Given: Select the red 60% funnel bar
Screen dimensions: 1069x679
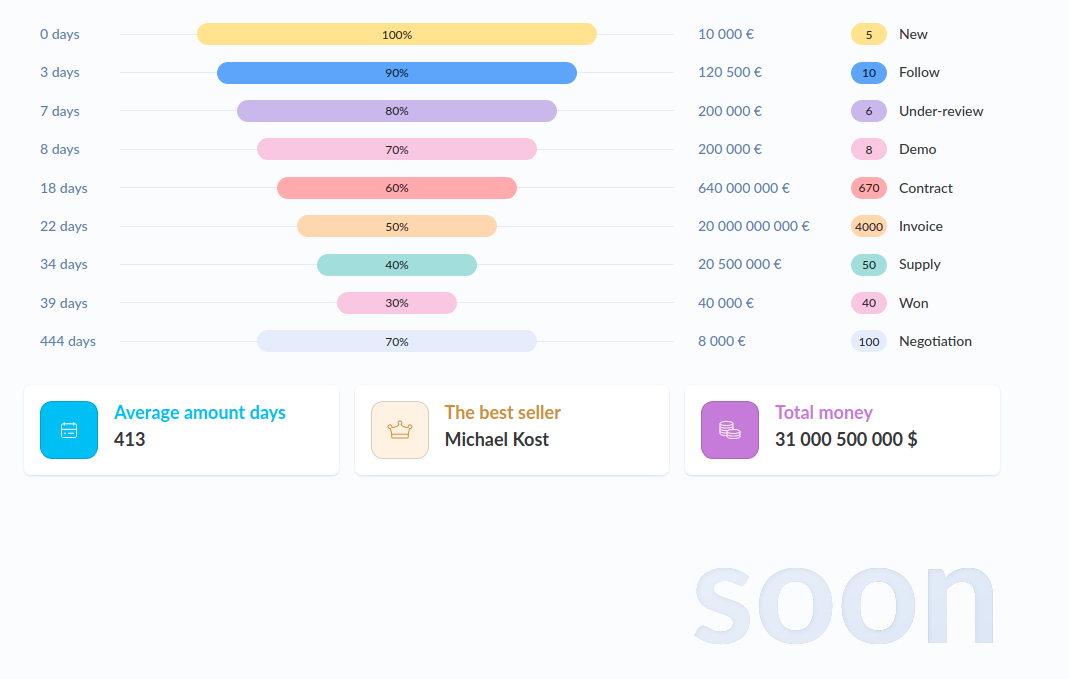Looking at the screenshot, I should coord(397,188).
